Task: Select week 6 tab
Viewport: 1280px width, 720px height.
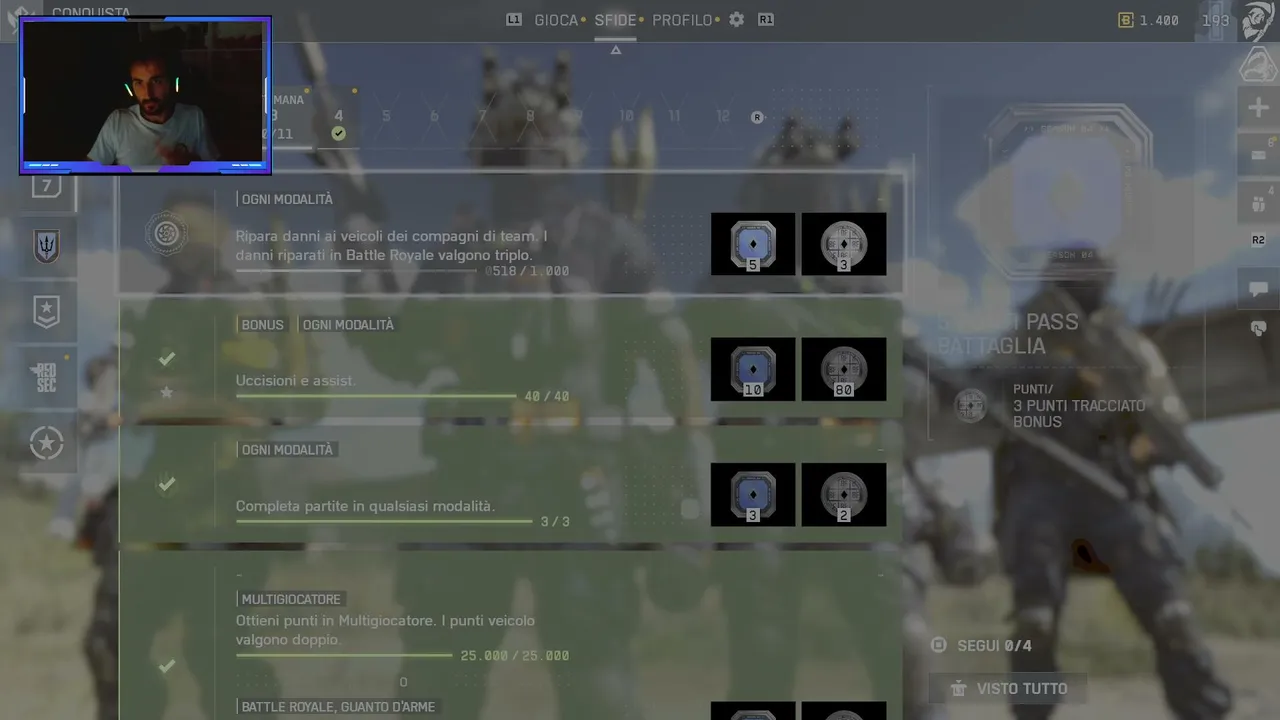Action: pos(434,116)
